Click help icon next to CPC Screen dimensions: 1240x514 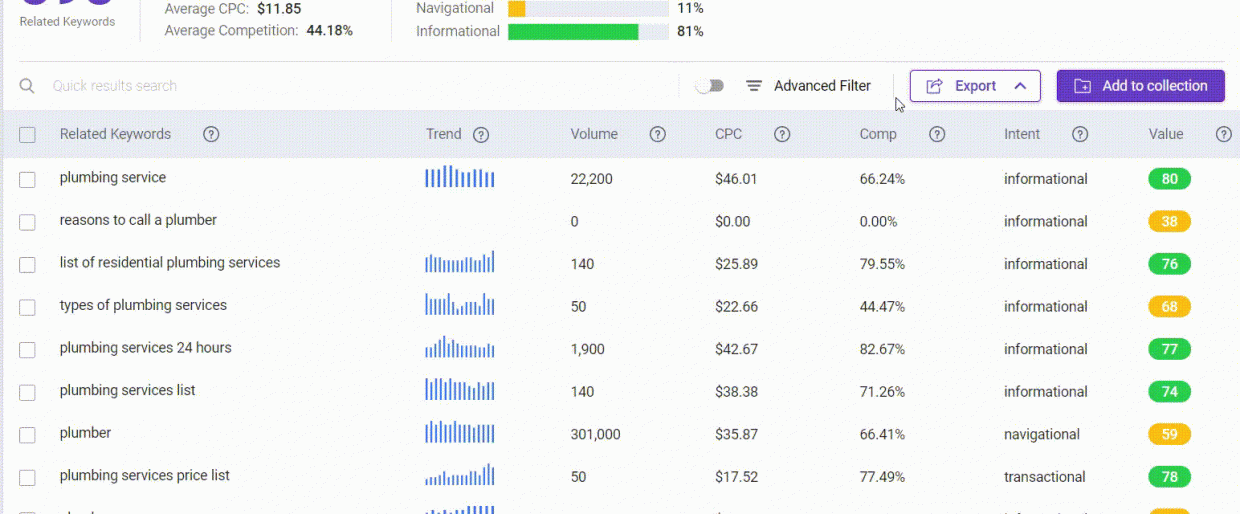(783, 134)
